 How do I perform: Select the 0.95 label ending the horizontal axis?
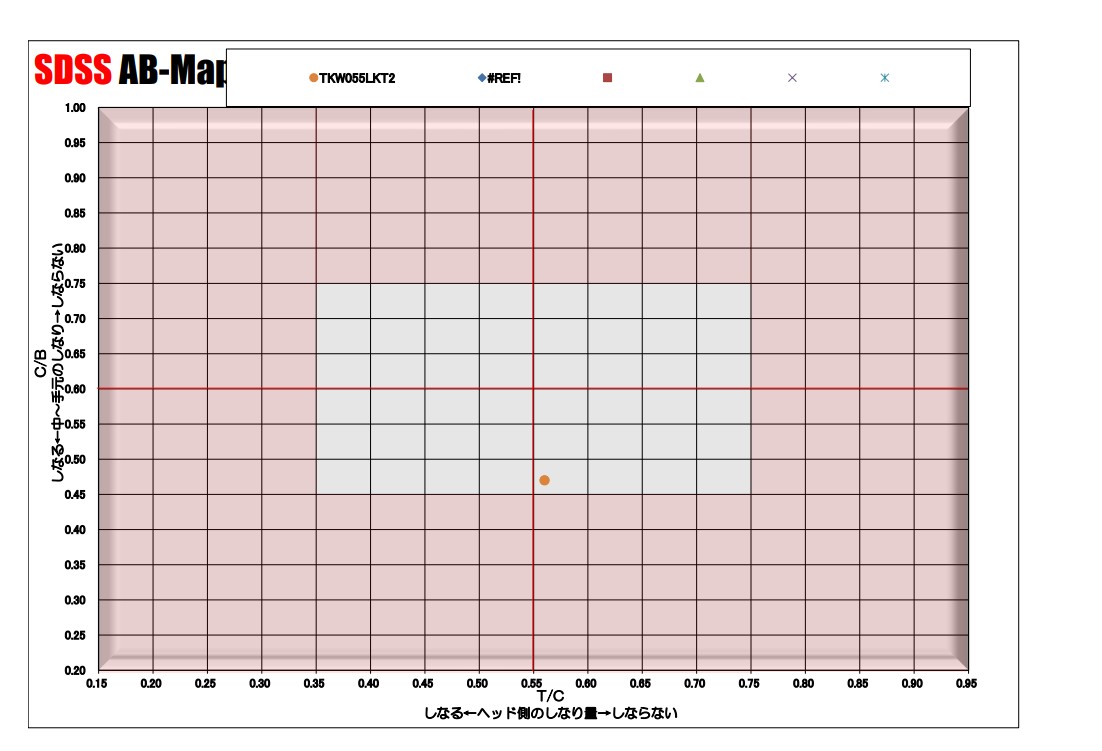pyautogui.click(x=966, y=683)
